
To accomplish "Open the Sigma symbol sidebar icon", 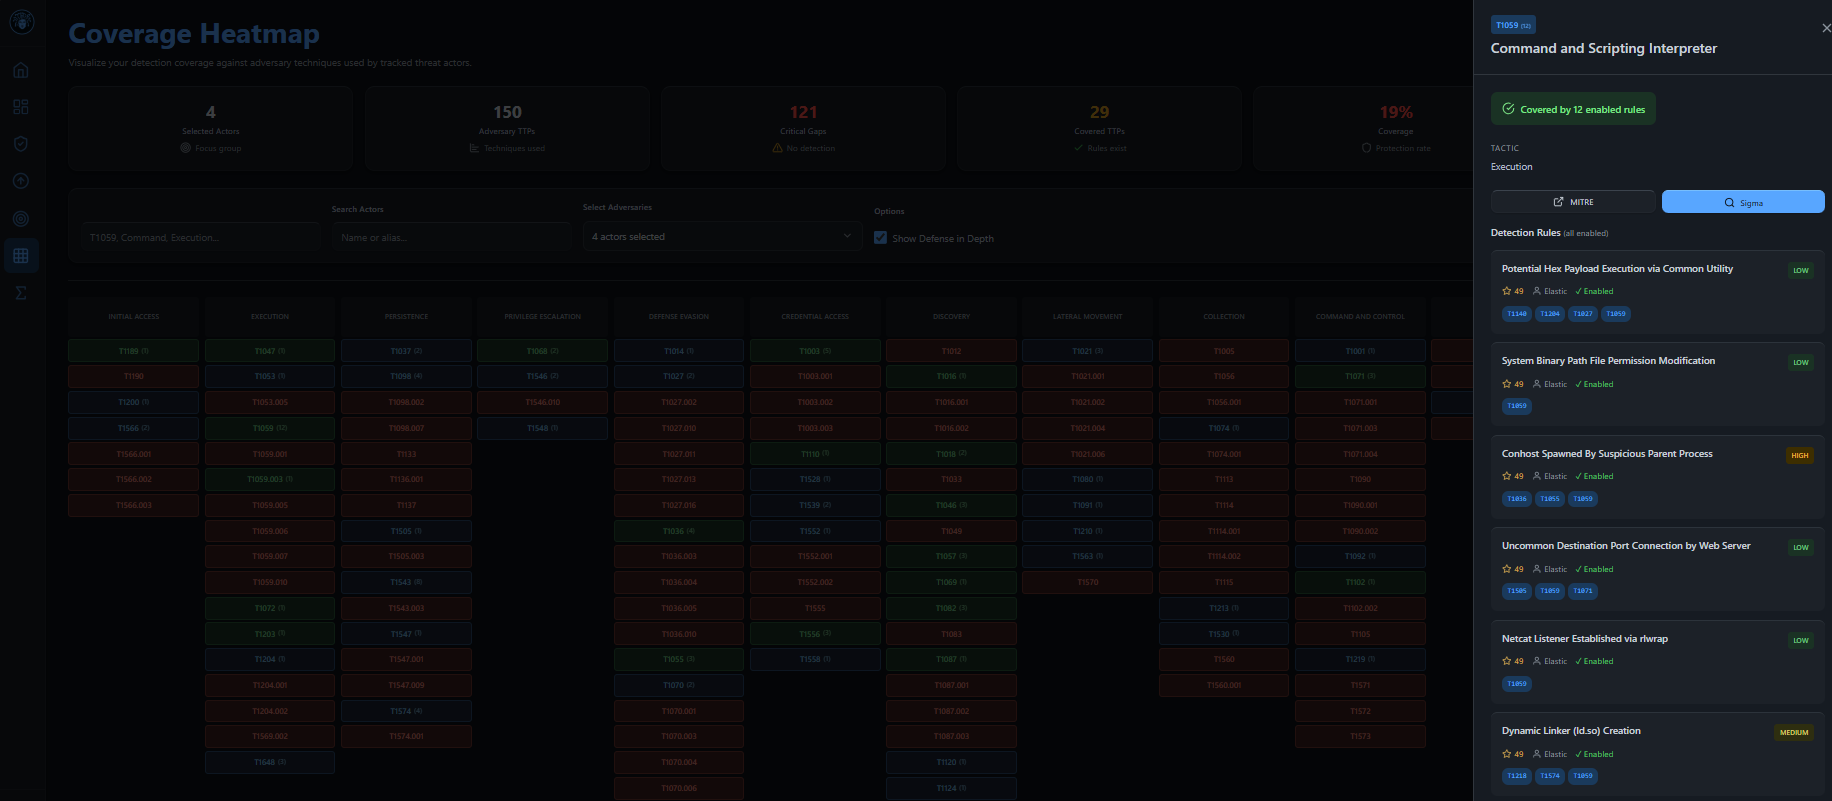I will [x=21, y=293].
